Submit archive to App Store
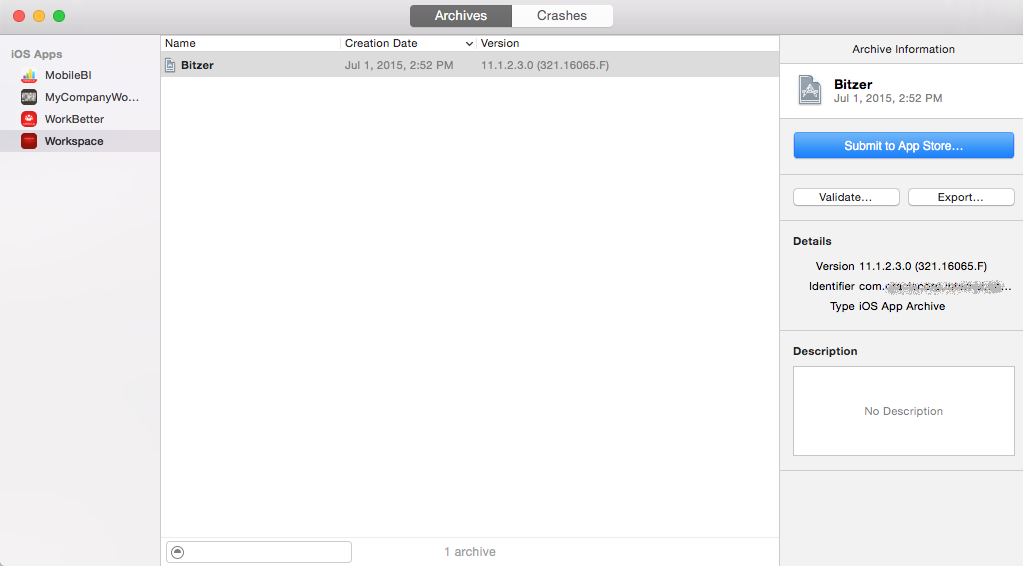Screen dimensions: 1023x566 point(903,145)
